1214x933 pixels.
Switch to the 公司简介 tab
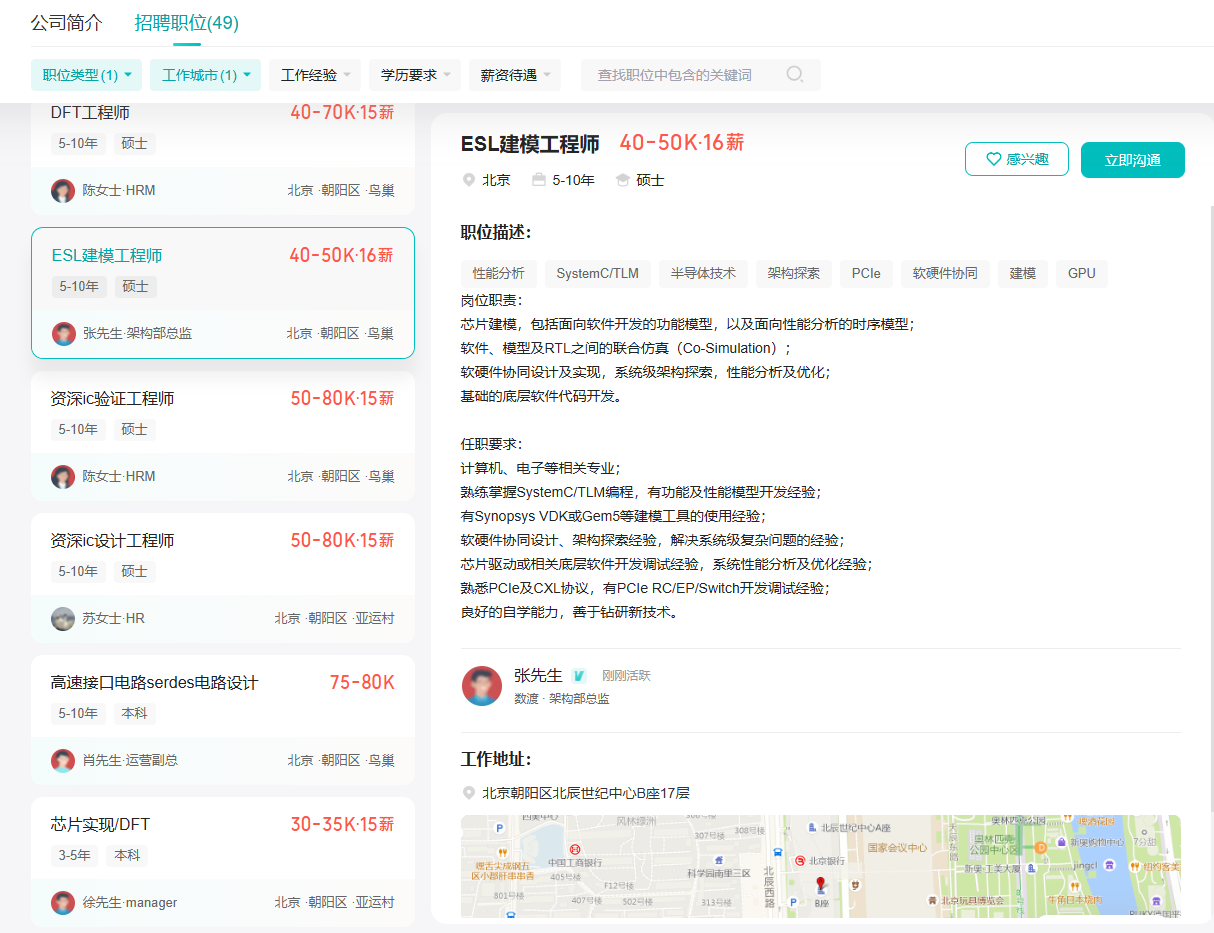(67, 23)
